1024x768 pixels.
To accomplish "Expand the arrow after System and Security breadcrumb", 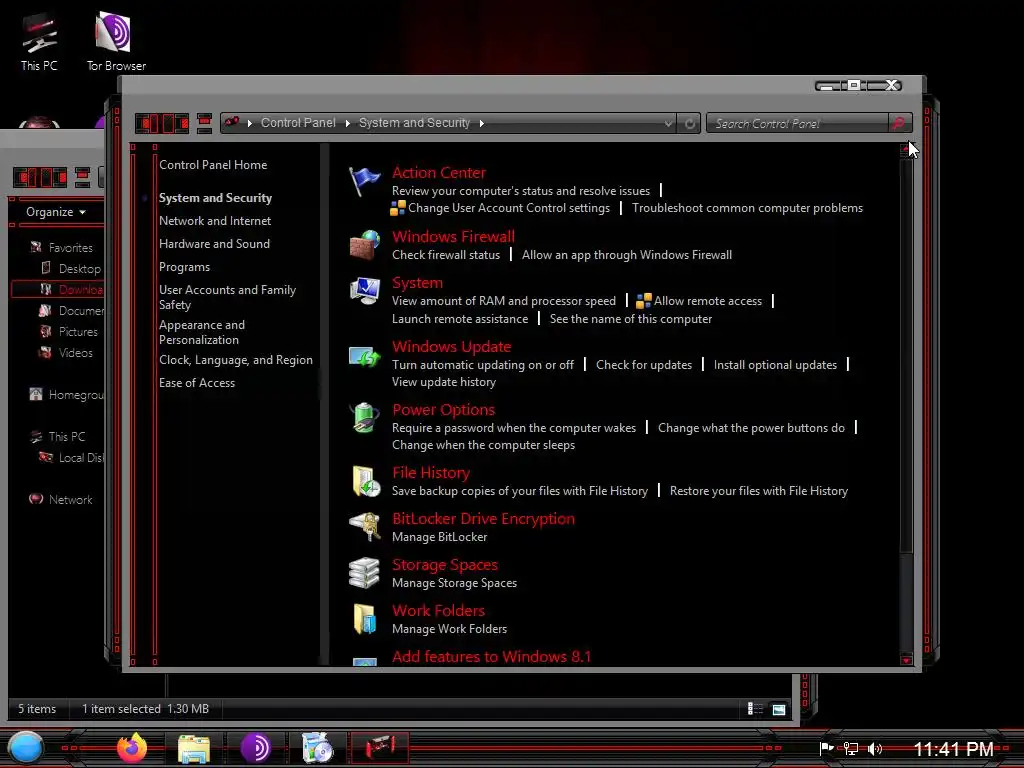I will click(x=482, y=123).
